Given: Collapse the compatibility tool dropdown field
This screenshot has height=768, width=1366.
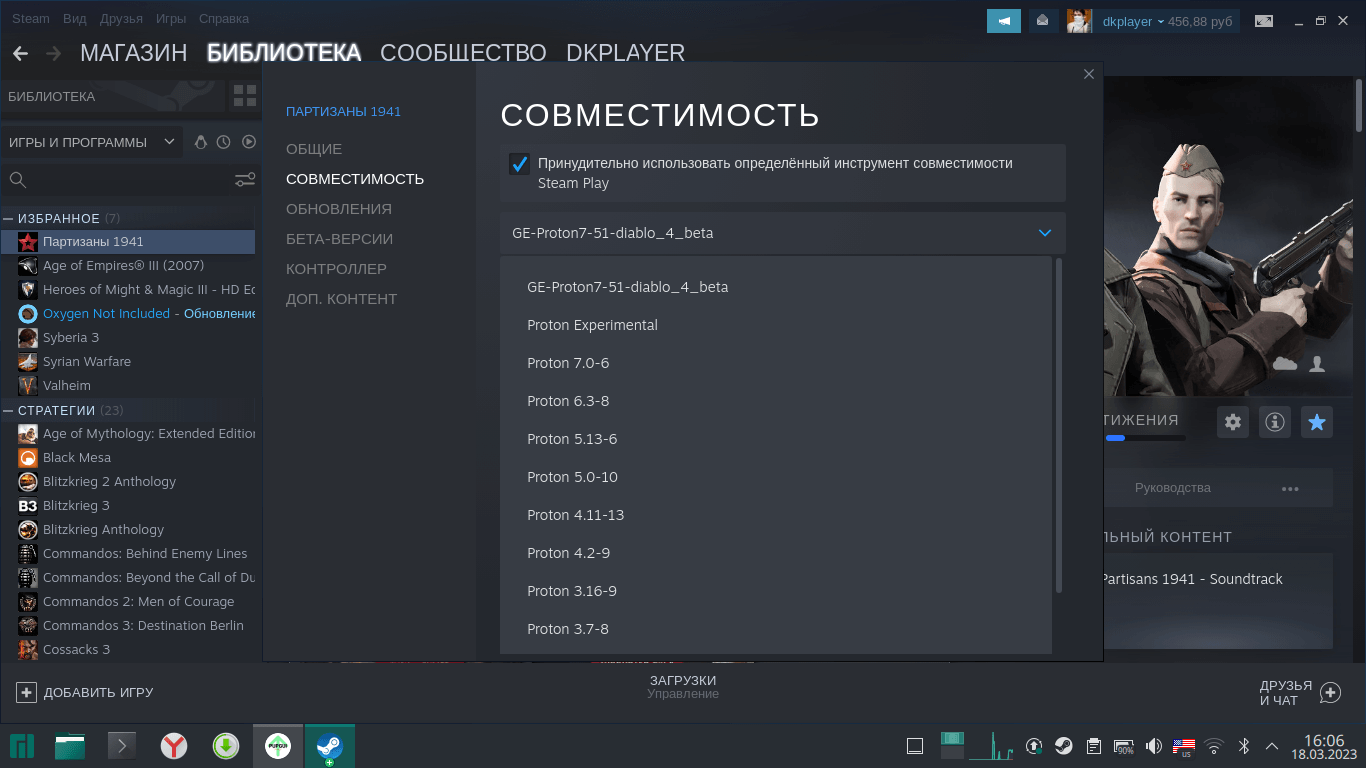Looking at the screenshot, I should click(x=783, y=233).
